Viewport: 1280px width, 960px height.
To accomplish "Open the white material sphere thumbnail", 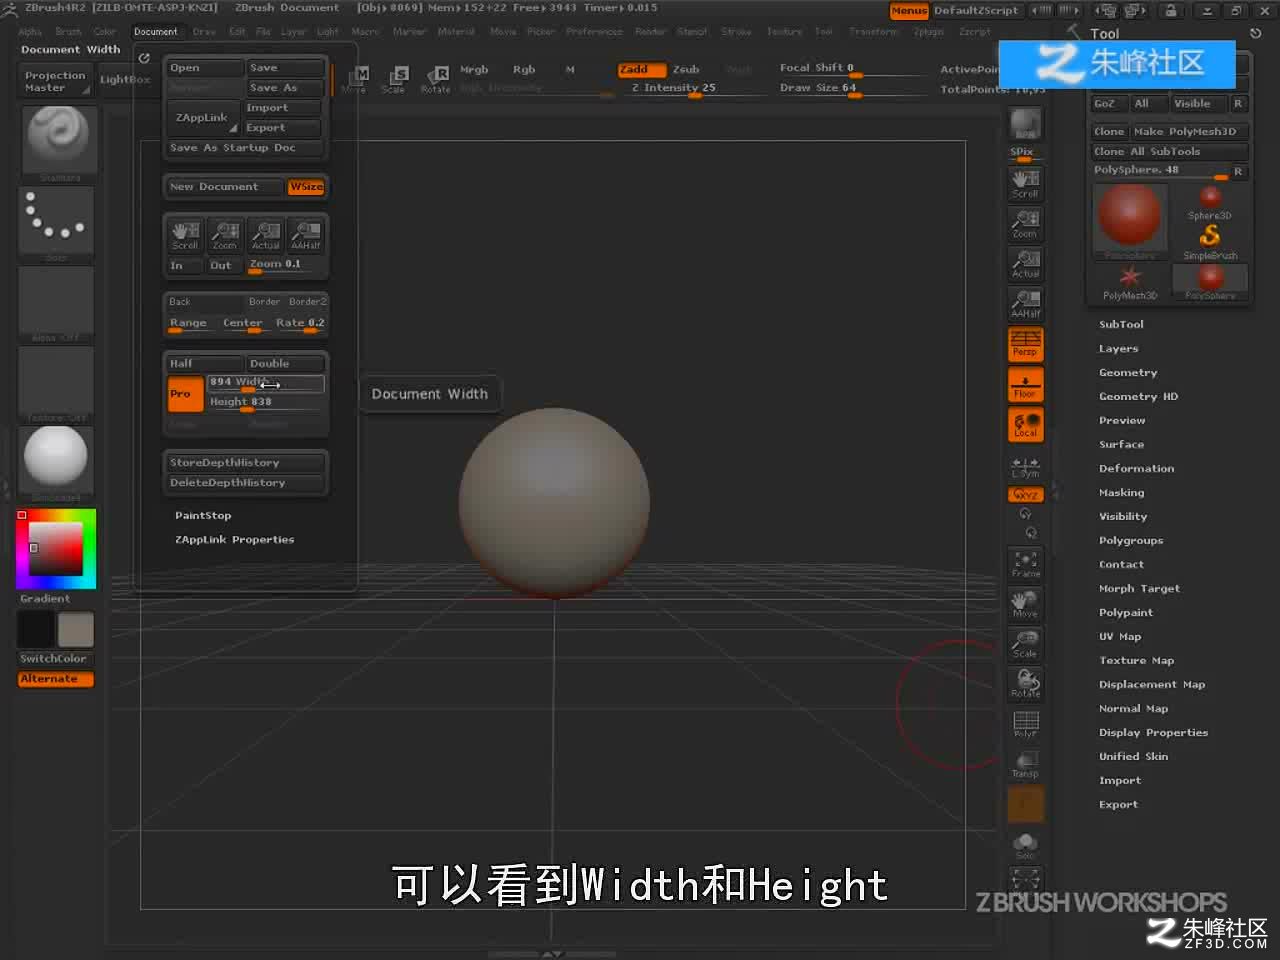I will click(x=57, y=462).
